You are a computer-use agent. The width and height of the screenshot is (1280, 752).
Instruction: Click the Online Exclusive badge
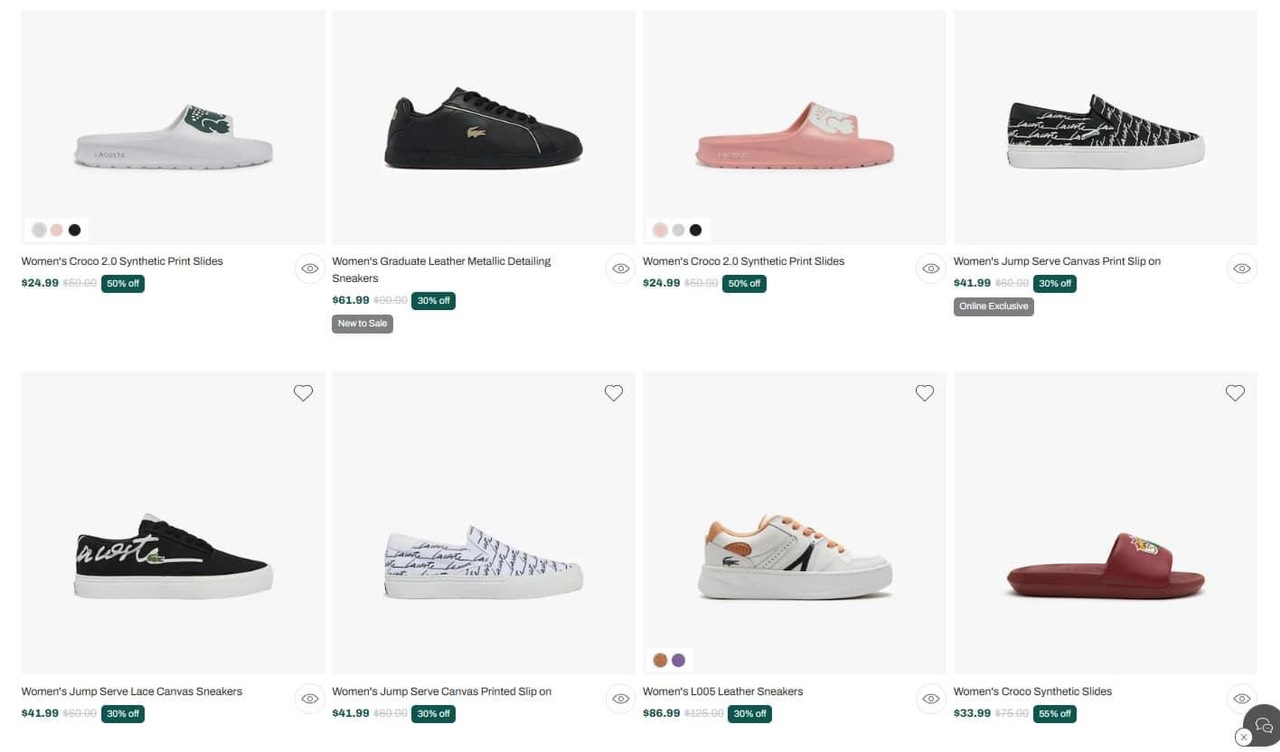pos(993,307)
